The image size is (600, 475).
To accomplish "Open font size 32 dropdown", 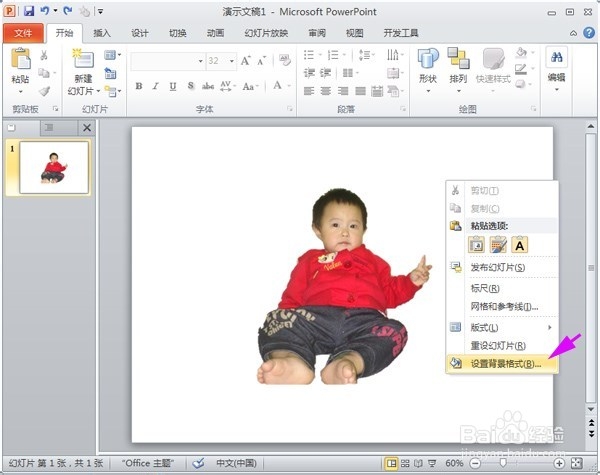I will [x=232, y=61].
